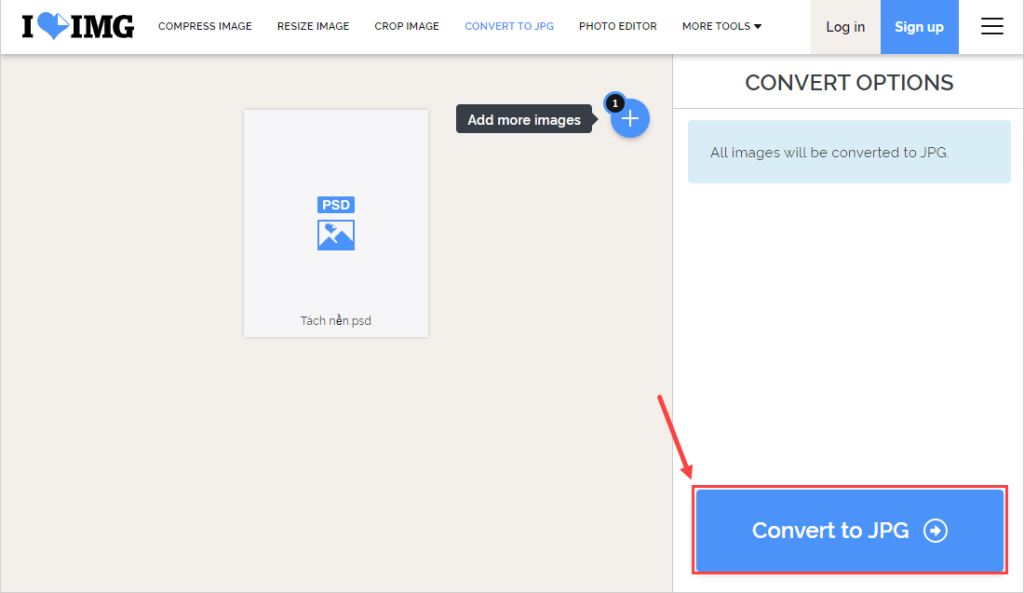The width and height of the screenshot is (1024, 593).
Task: Click the Log in button
Action: pos(844,27)
